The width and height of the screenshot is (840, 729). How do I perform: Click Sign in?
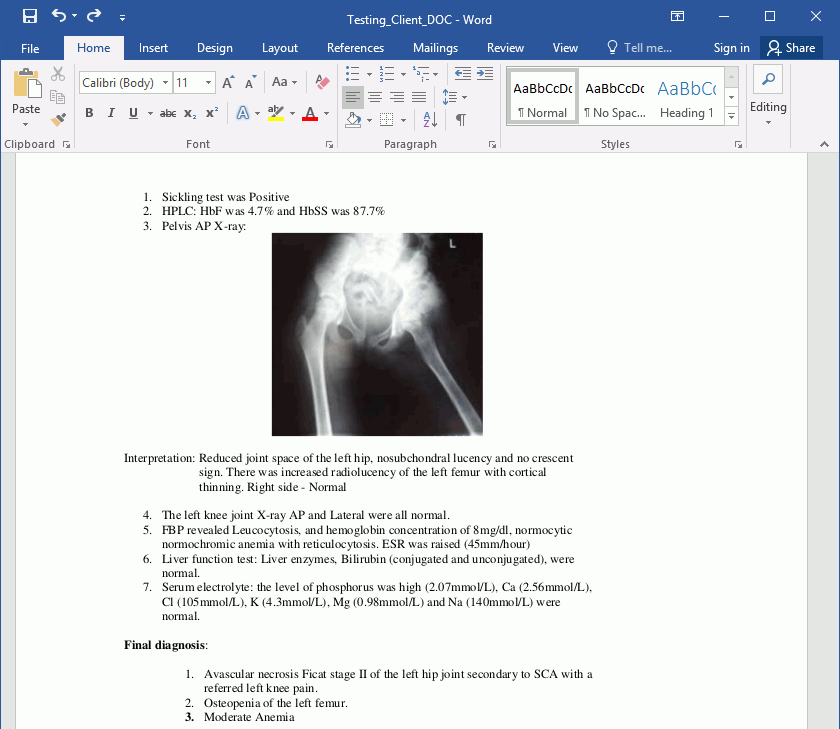pos(731,48)
